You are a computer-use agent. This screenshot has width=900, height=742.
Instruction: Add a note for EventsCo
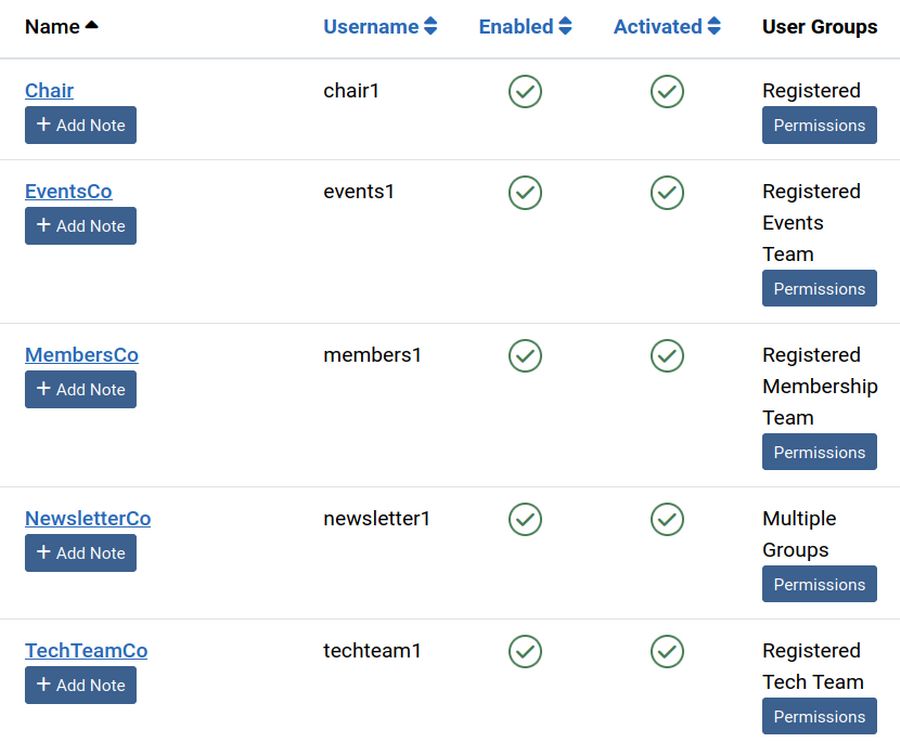[x=81, y=226]
